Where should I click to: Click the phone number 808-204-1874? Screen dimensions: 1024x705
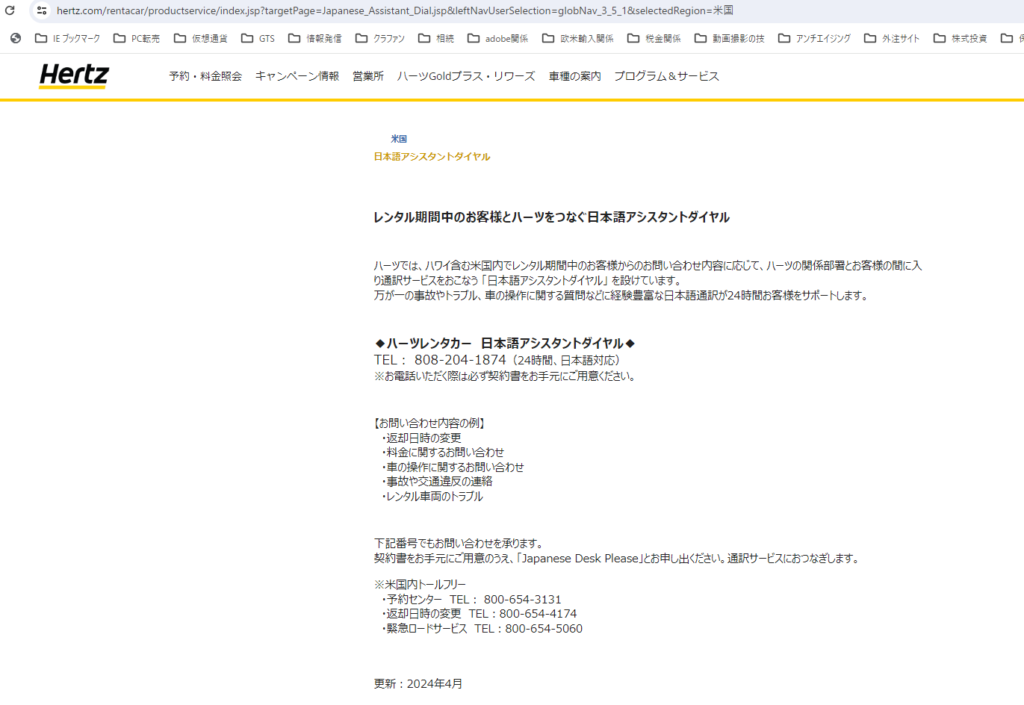pos(460,360)
